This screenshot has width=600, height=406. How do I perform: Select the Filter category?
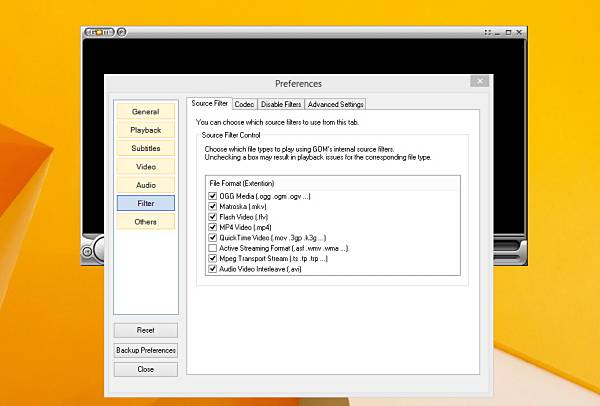145,203
